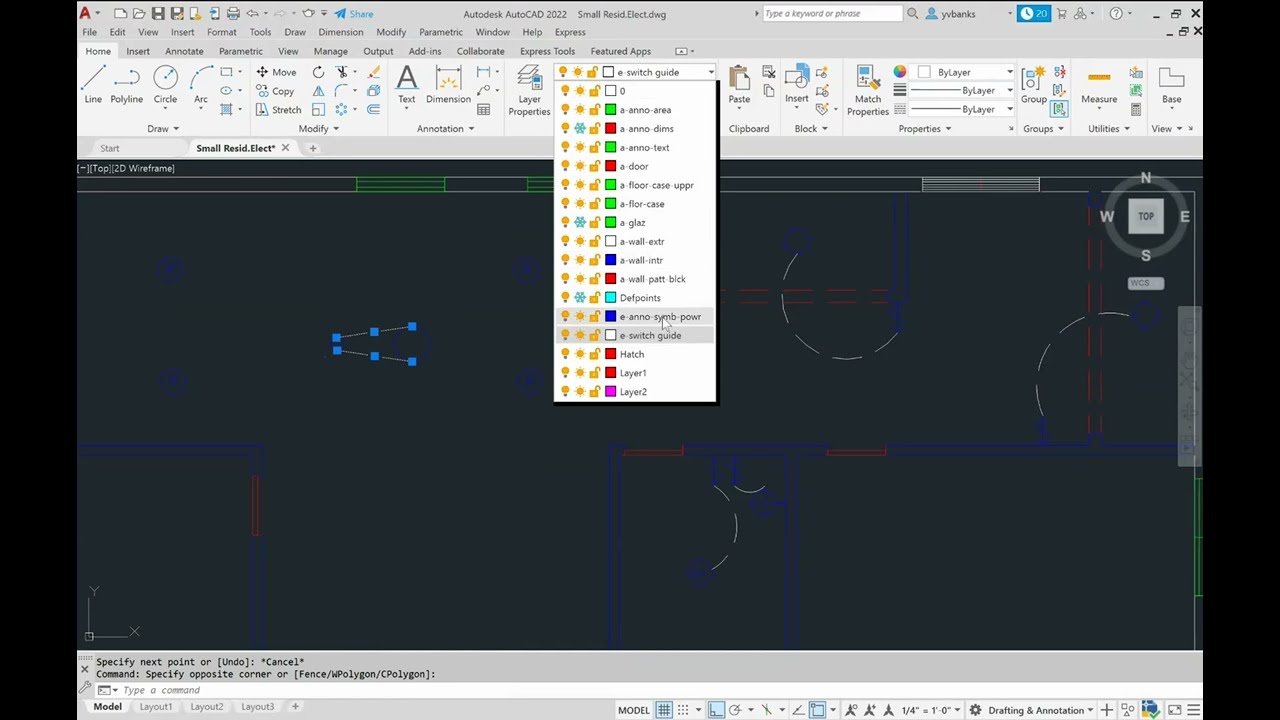
Task: Open the ByLayer color dropdown
Action: coord(1009,72)
